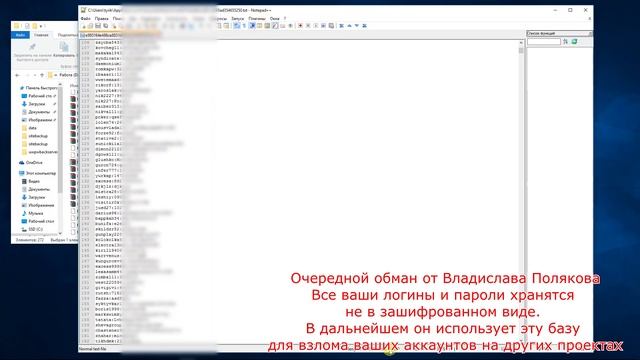Click Explorer nav pane scrollbar down arrow

click(x=60, y=233)
